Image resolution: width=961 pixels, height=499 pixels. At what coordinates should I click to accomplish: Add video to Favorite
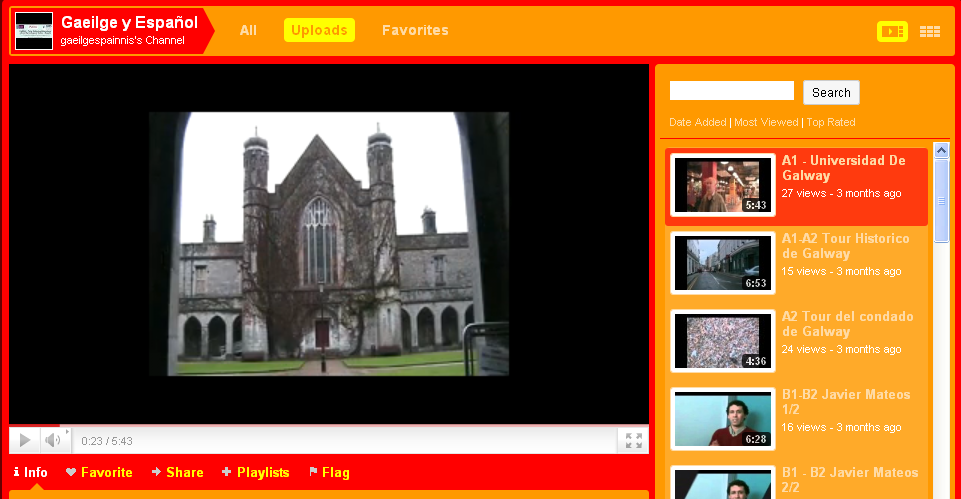[x=99, y=472]
